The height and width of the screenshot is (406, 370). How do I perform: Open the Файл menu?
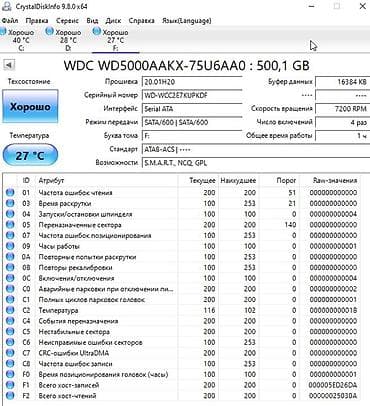(x=10, y=21)
